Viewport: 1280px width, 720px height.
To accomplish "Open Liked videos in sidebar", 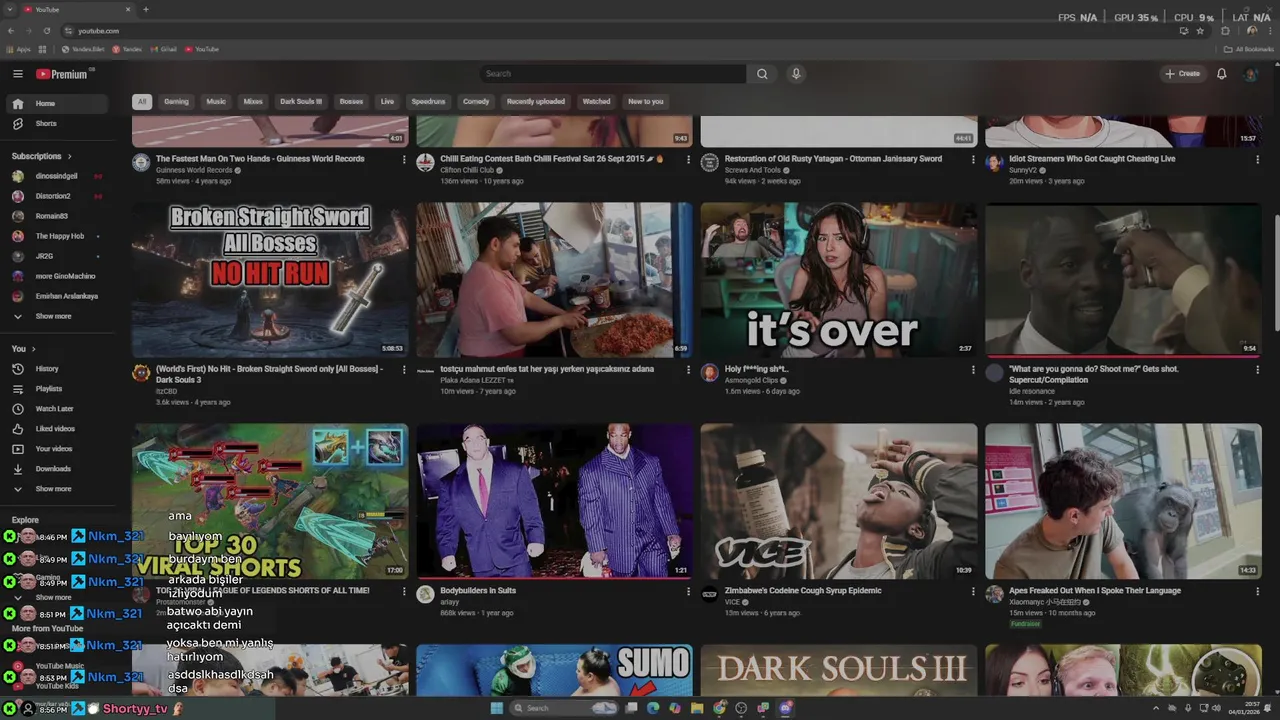I will [x=58, y=429].
